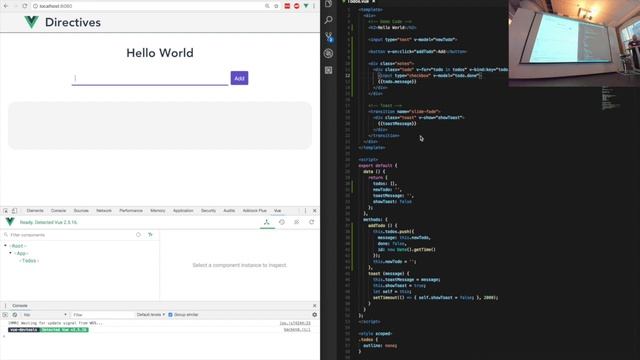This screenshot has width=640, height=360.
Task: Switch to the Audits tab
Action: tap(229, 211)
